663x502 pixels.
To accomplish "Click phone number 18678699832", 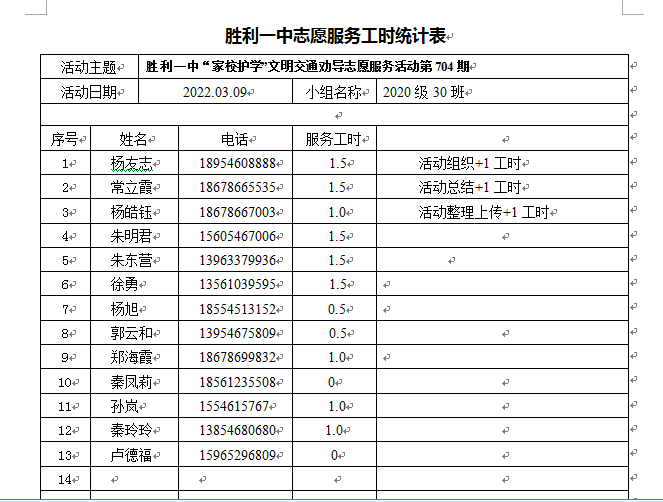I will click(x=237, y=357).
